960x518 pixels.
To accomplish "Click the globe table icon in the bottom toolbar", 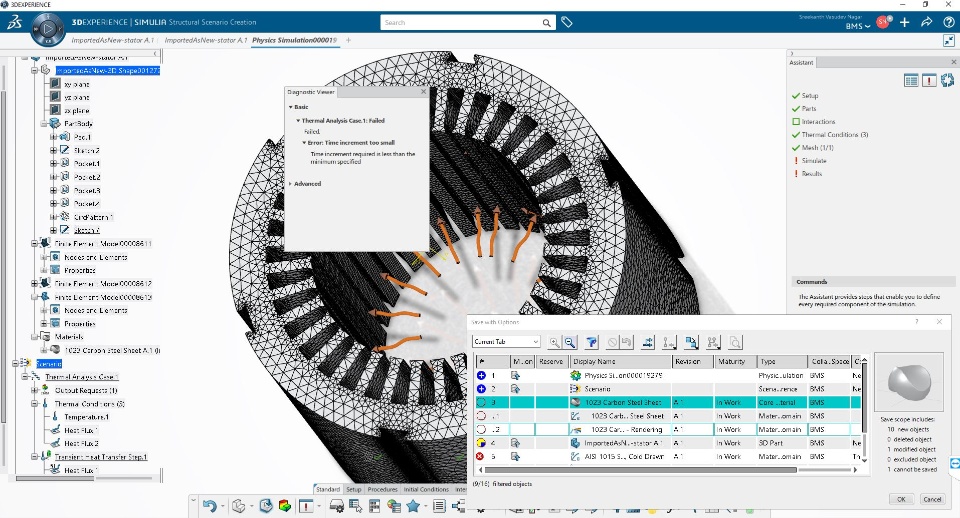I will [394, 506].
